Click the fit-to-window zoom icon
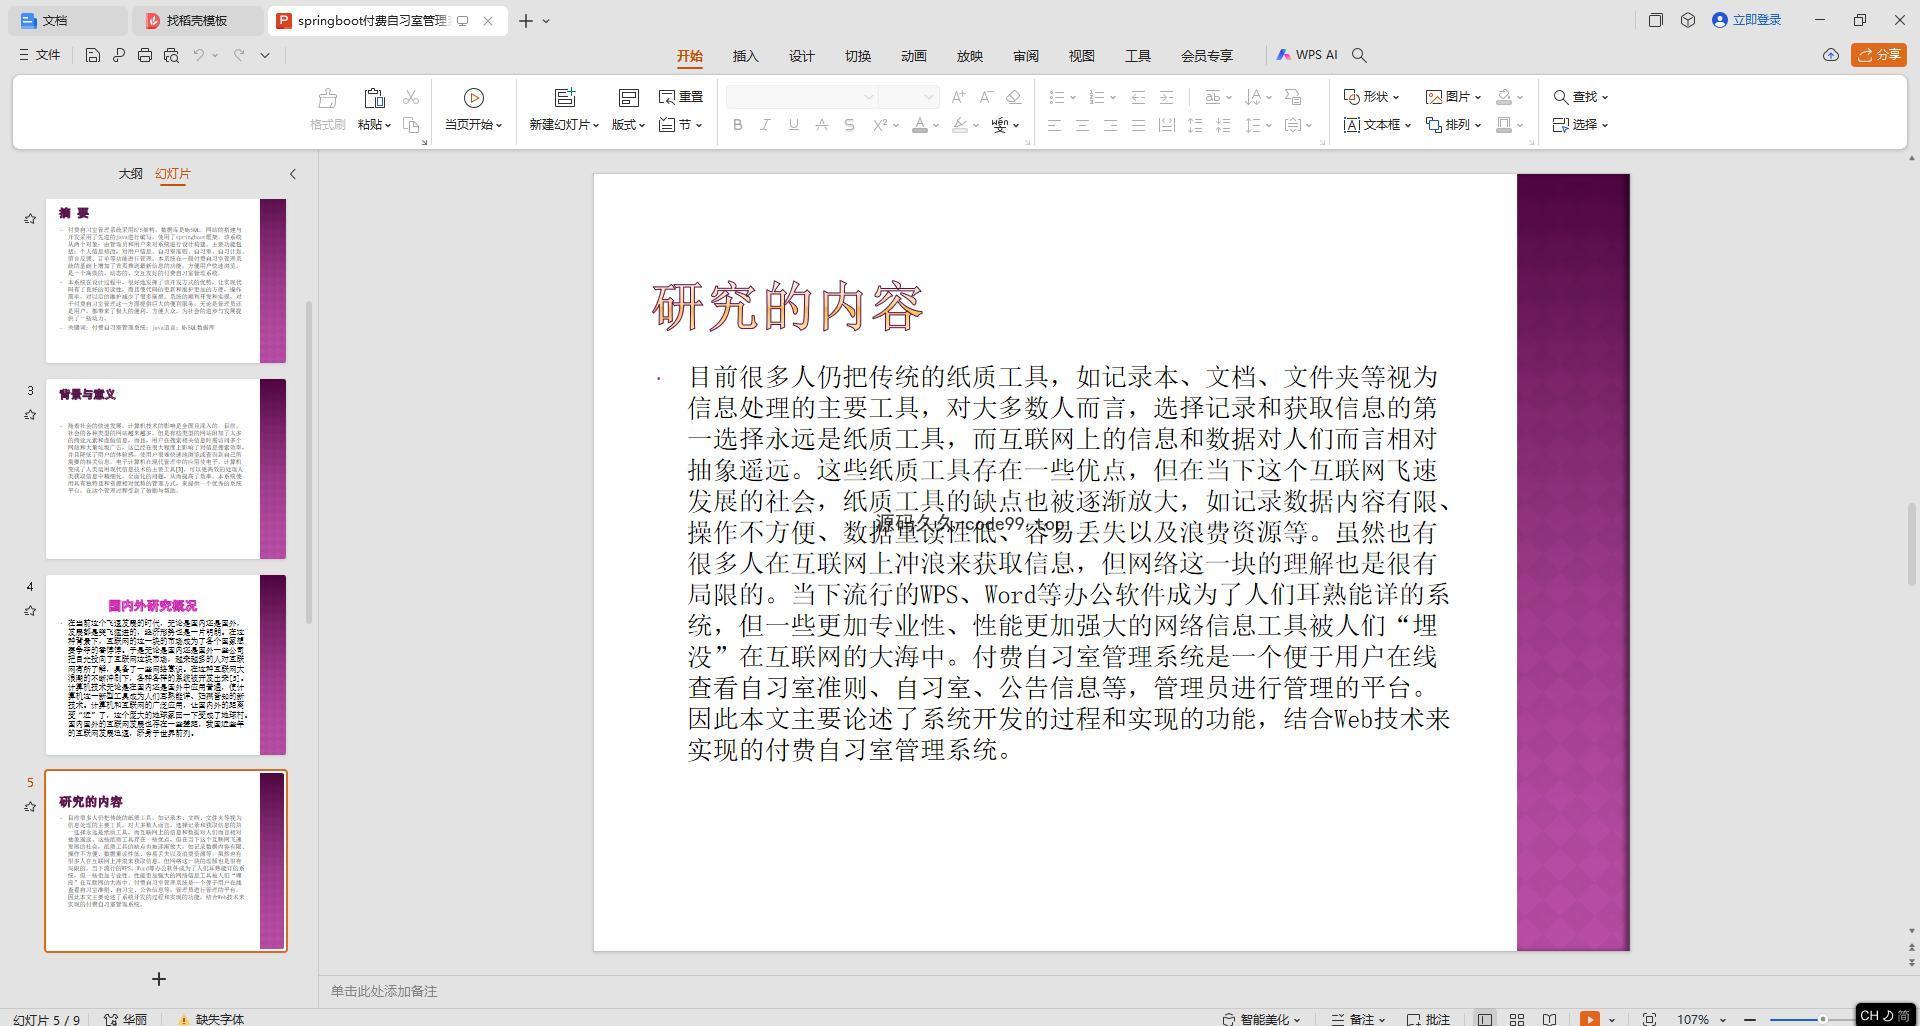 click(x=1649, y=1019)
